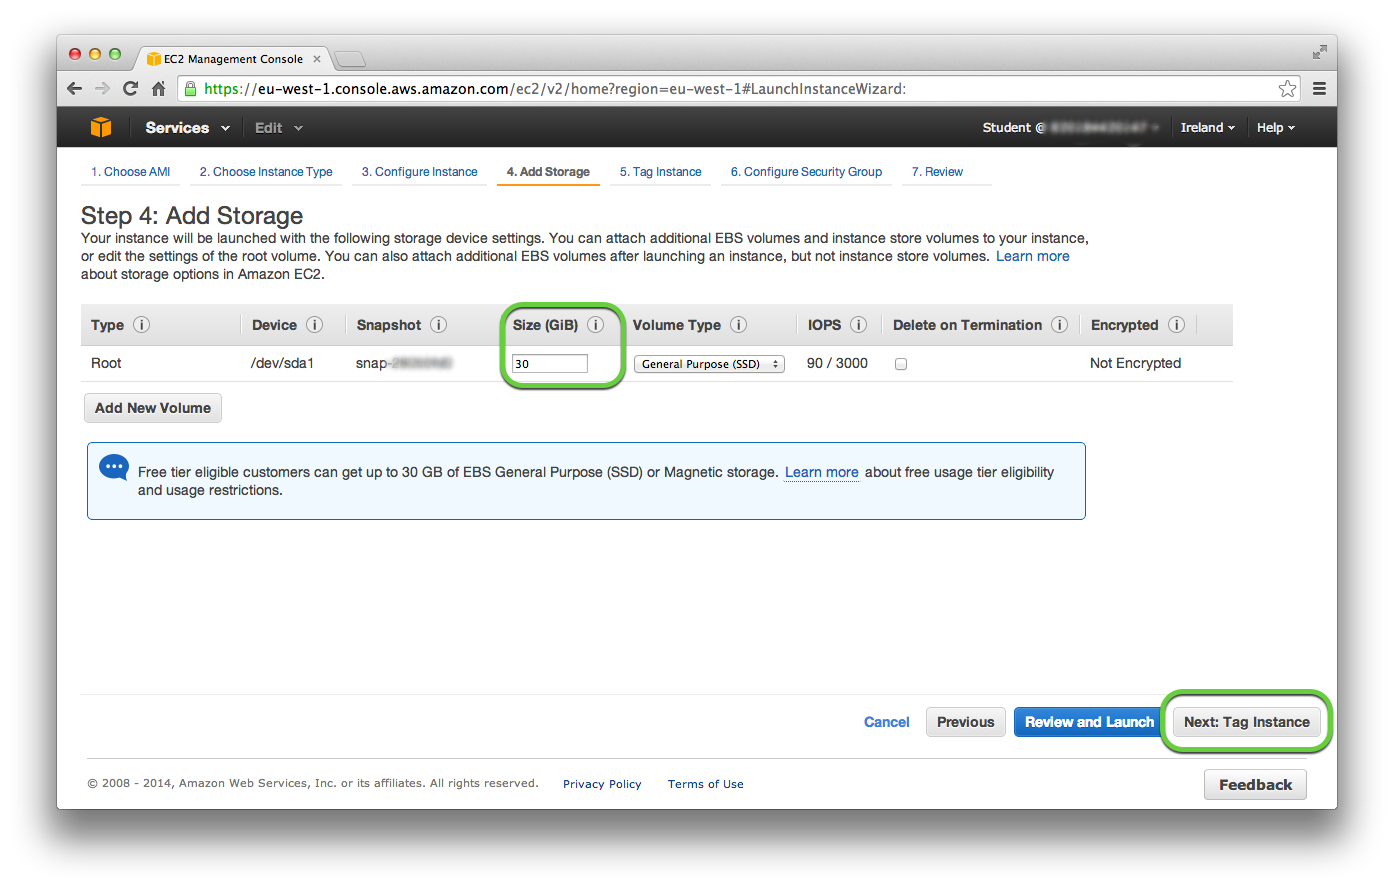The width and height of the screenshot is (1394, 888).
Task: Open the Privacy Policy link
Action: pyautogui.click(x=602, y=784)
